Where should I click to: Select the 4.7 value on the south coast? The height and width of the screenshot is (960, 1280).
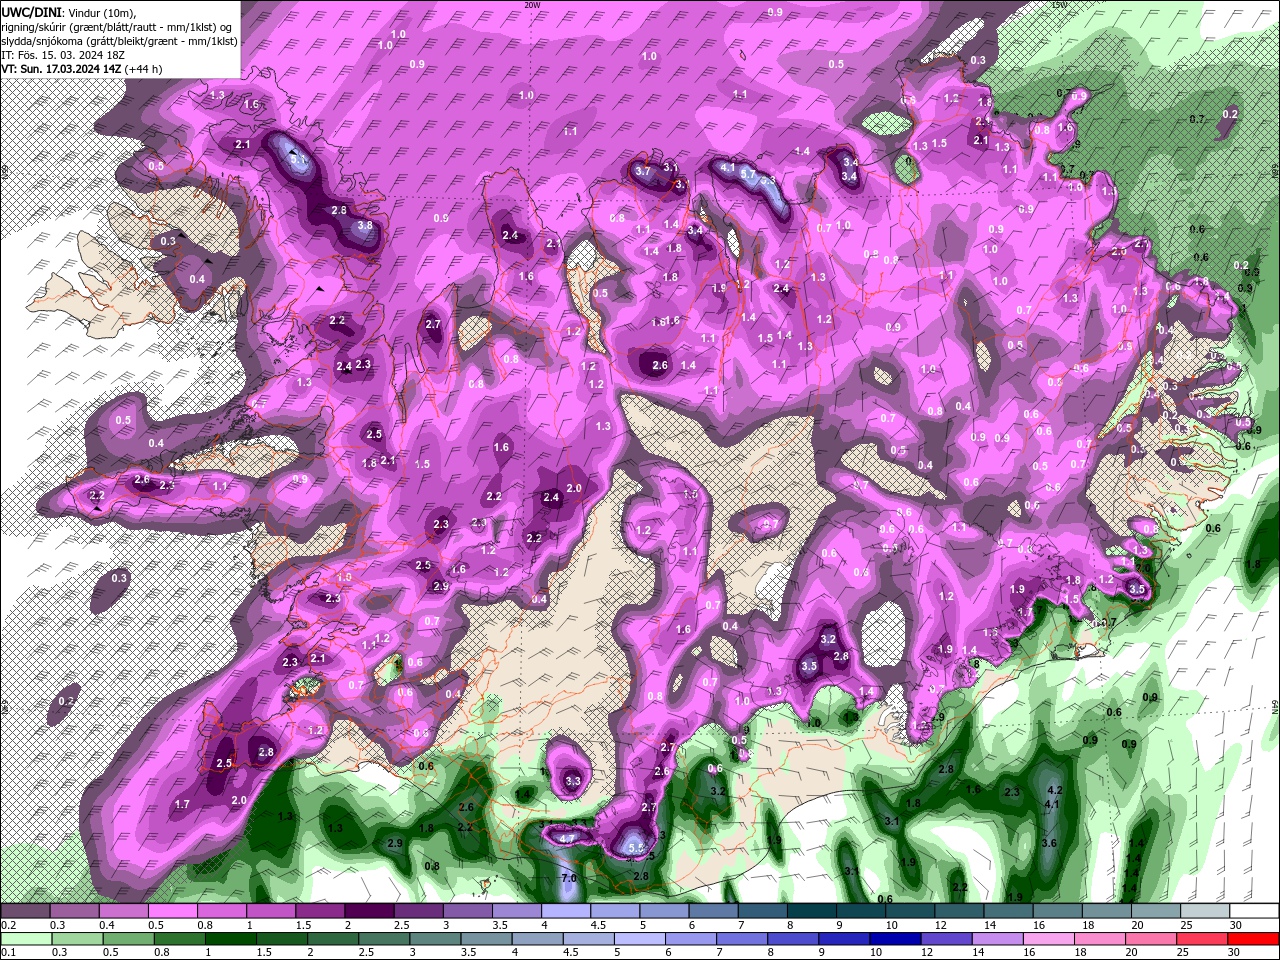(566, 838)
